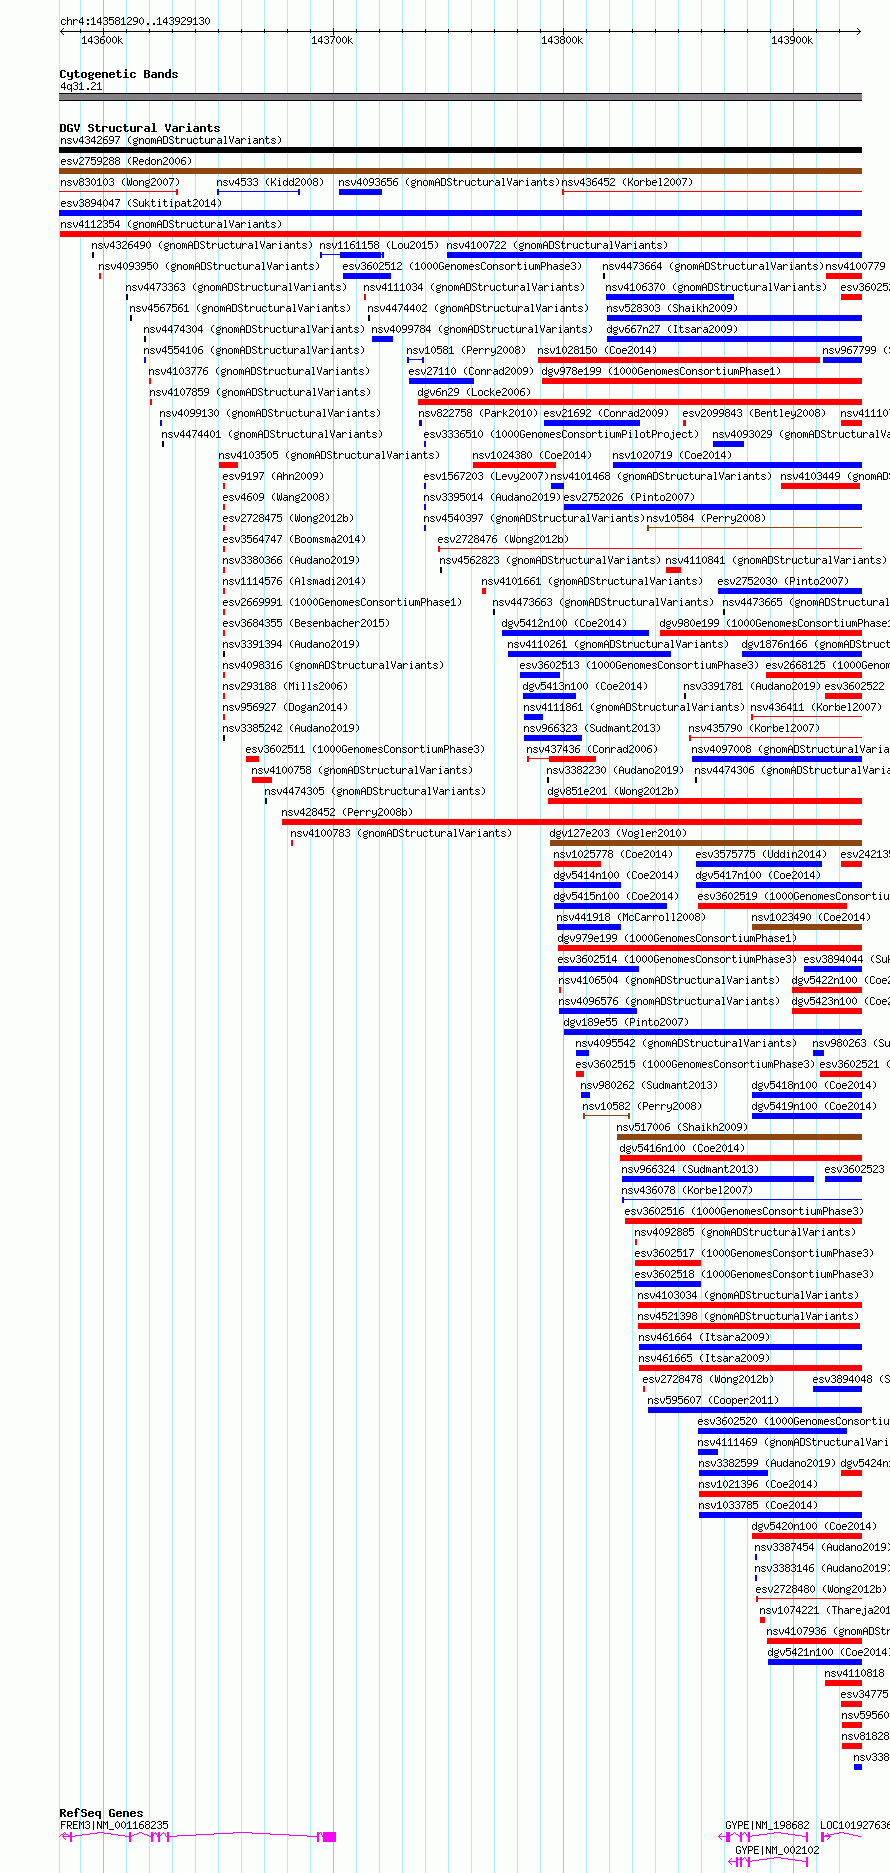Click the 143700k ruler tick label
Screen dimensions: 890x1873
click(332, 40)
